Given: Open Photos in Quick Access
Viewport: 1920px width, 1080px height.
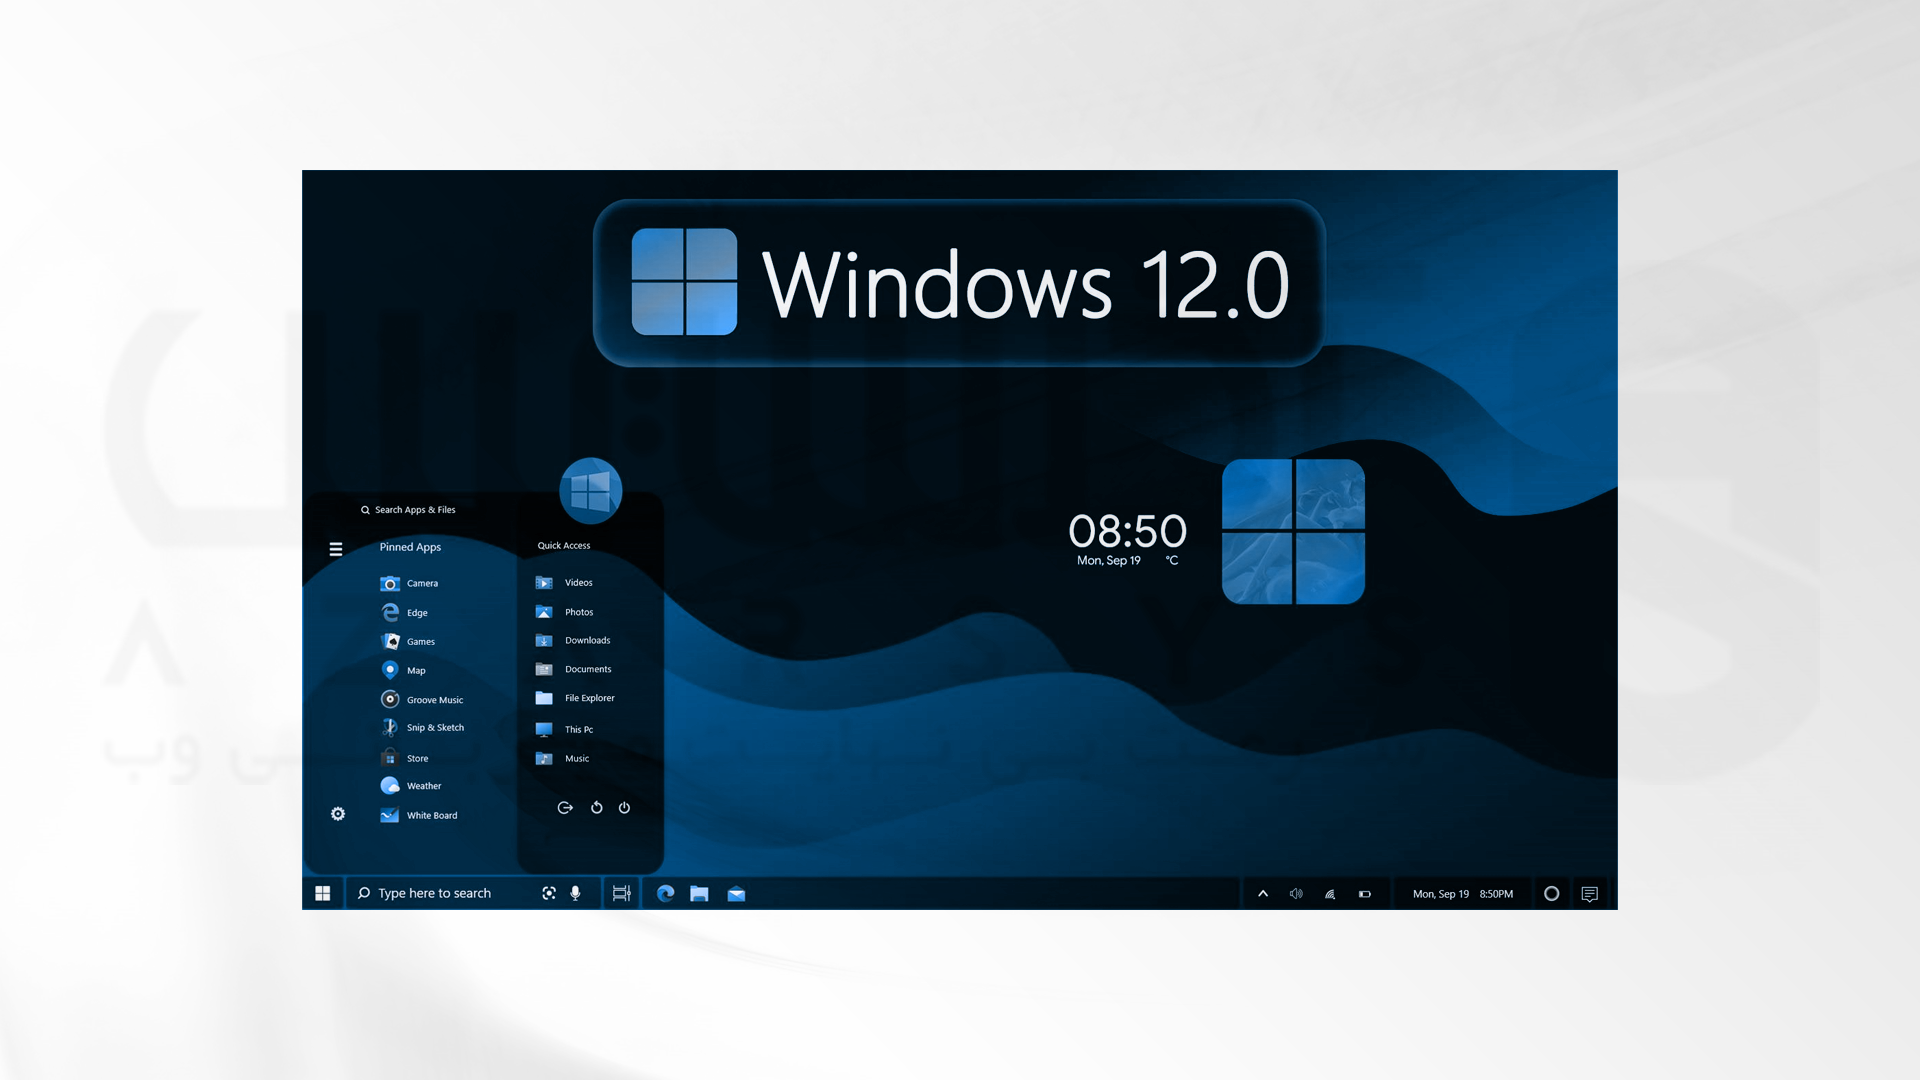Looking at the screenshot, I should pyautogui.click(x=564, y=612).
